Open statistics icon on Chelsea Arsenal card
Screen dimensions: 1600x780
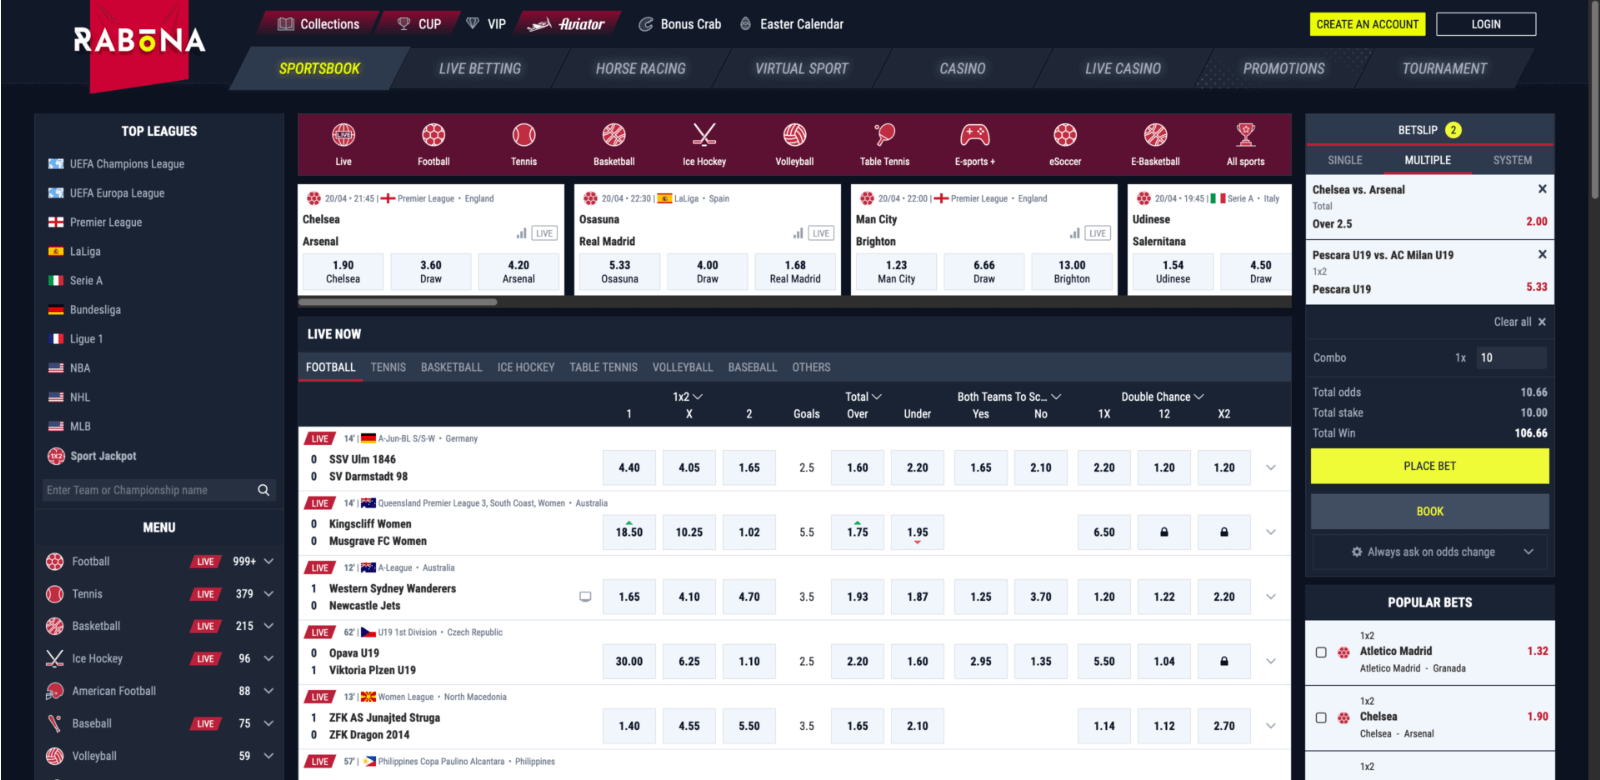click(x=521, y=233)
